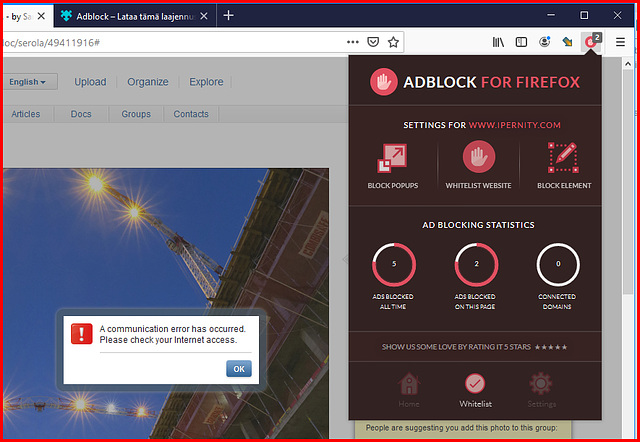Click the red error exclamation icon
The height and width of the screenshot is (442, 640).
coord(82,334)
